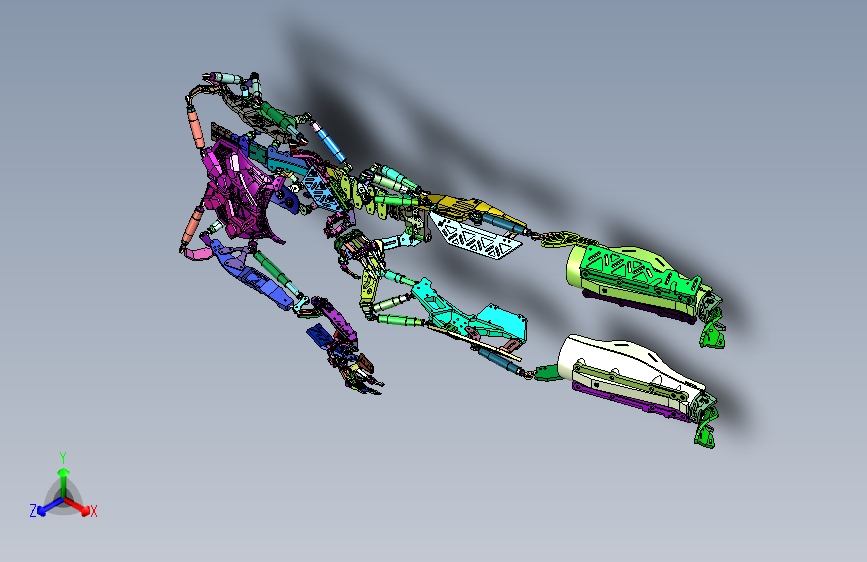Click the blue Z axis of the orientation triad

50,507
